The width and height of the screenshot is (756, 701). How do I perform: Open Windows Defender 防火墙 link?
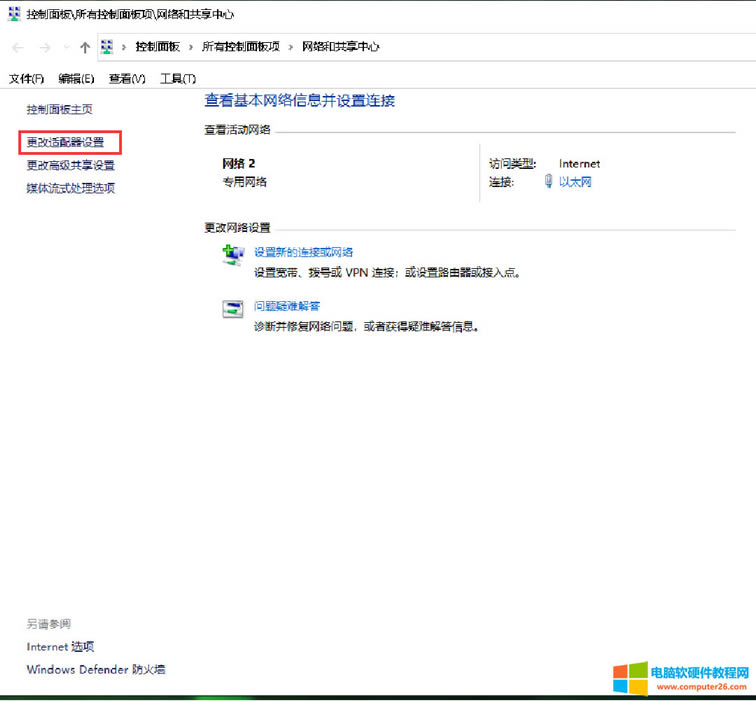(x=95, y=669)
